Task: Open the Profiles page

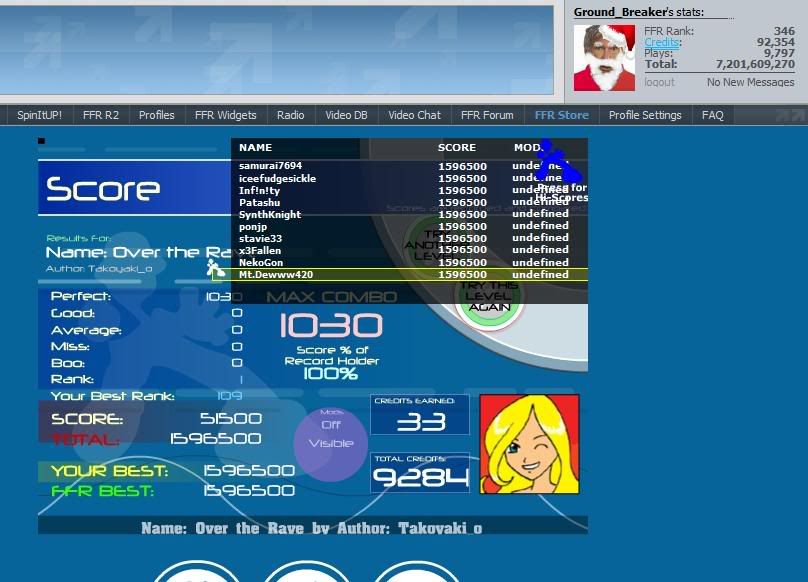Action: (156, 115)
